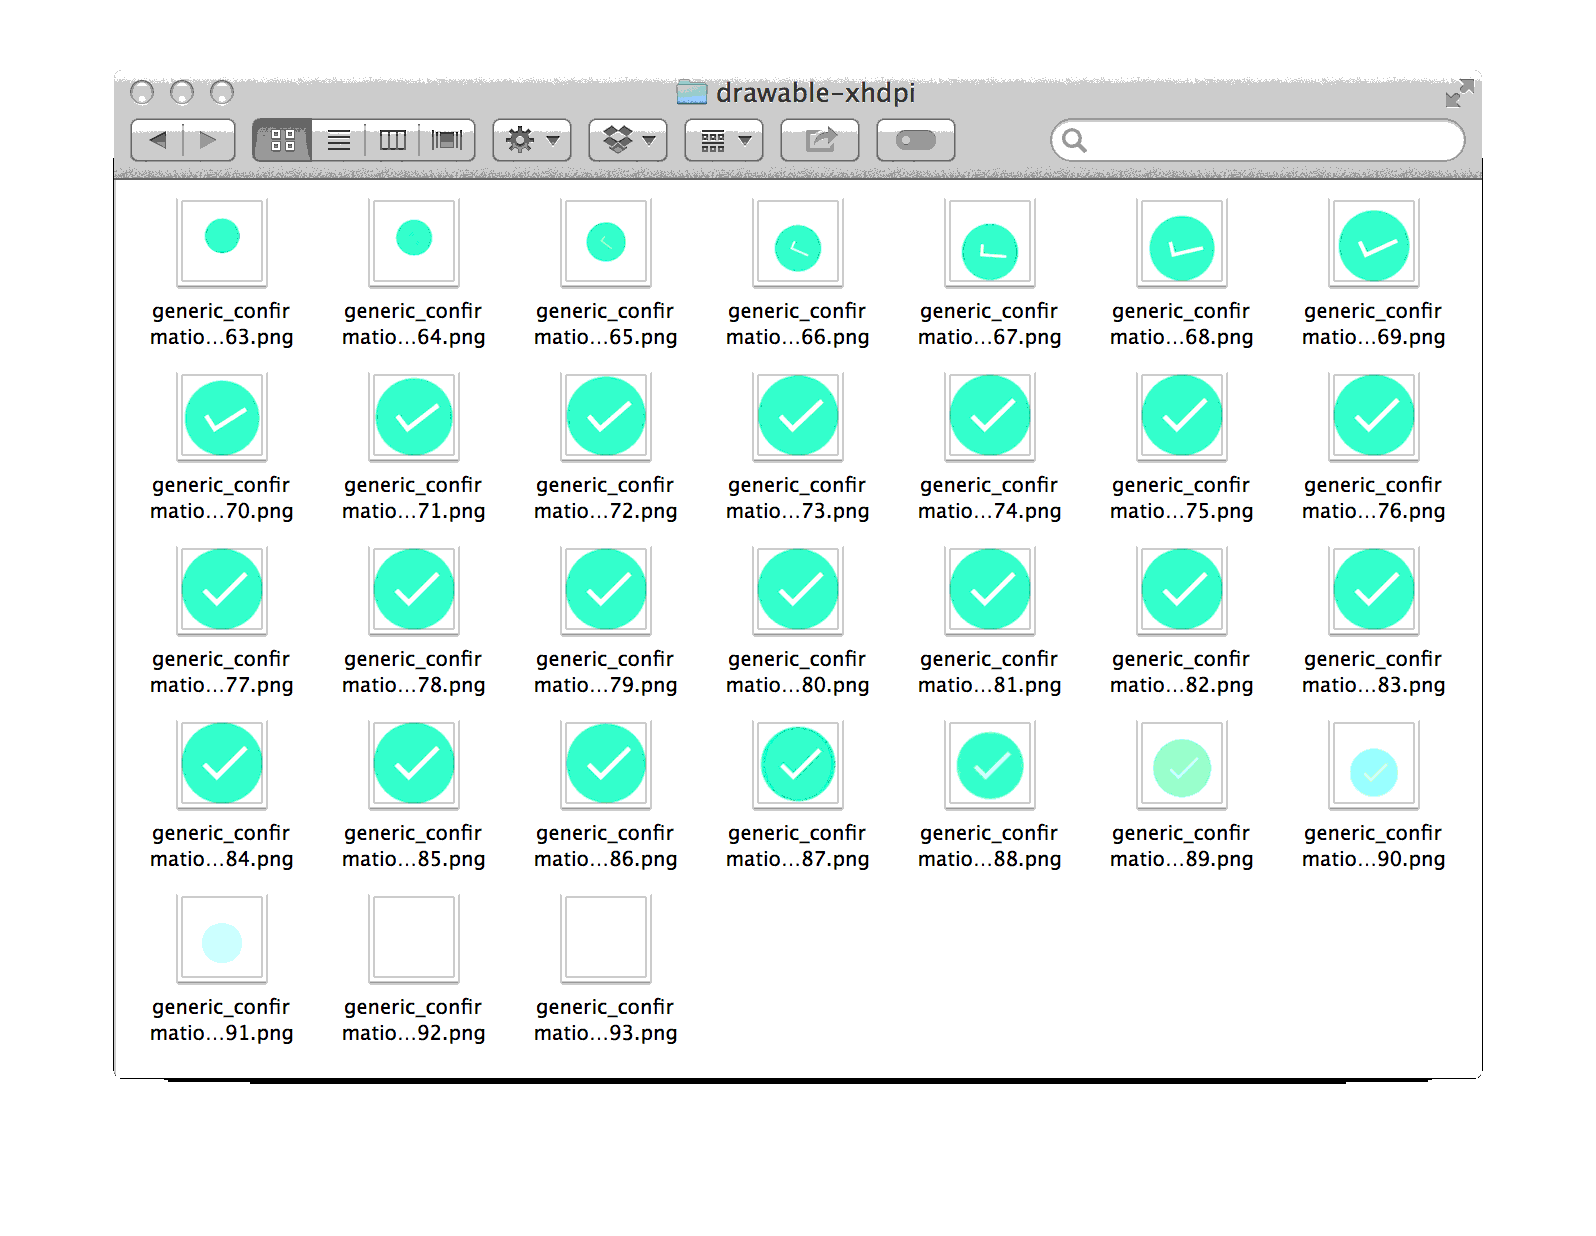Select checkmark icon of file 75.png
The height and width of the screenshot is (1236, 1596).
pyautogui.click(x=1182, y=417)
